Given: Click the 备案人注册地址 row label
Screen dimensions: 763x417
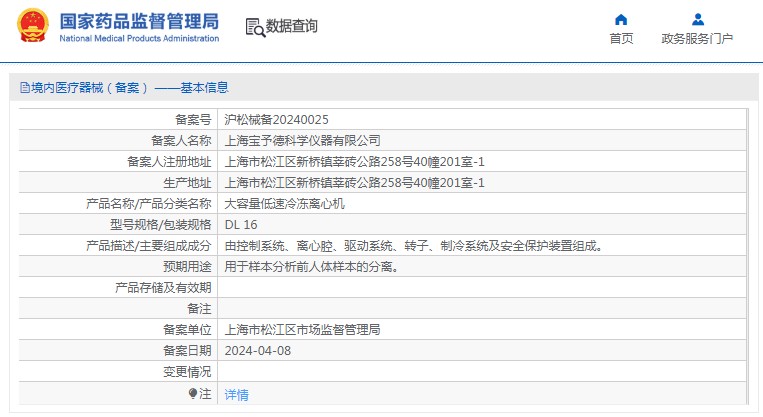Looking at the screenshot, I should tap(169, 162).
